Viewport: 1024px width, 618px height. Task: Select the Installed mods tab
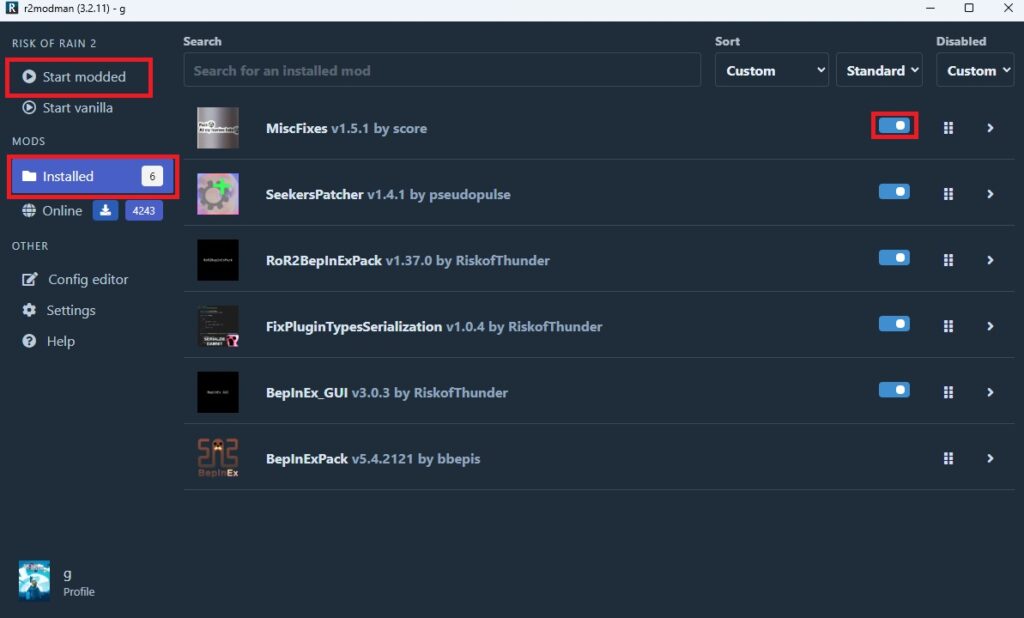91,177
